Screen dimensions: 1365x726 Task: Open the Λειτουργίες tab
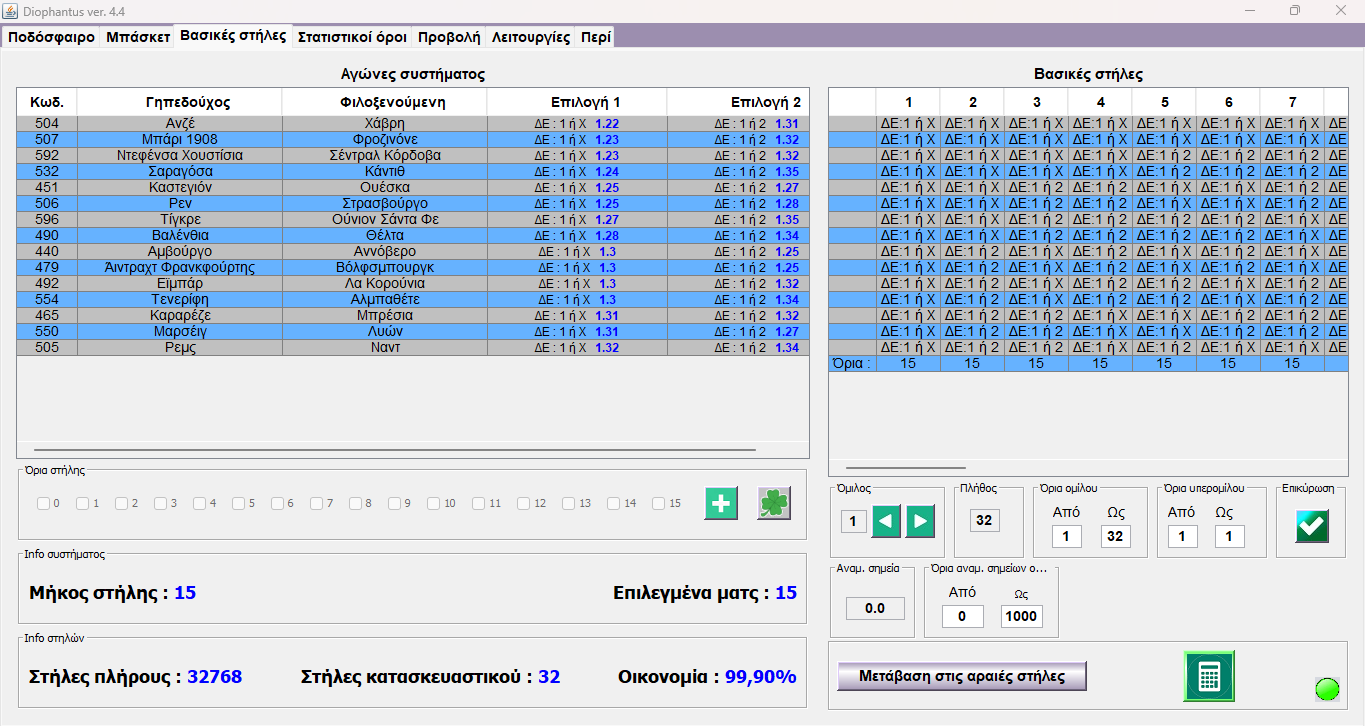click(531, 37)
